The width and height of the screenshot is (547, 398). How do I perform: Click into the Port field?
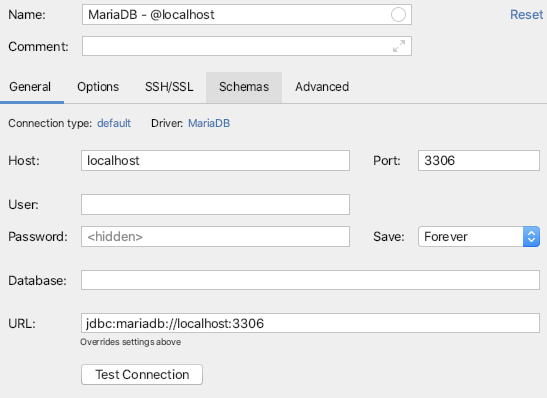pyautogui.click(x=479, y=160)
